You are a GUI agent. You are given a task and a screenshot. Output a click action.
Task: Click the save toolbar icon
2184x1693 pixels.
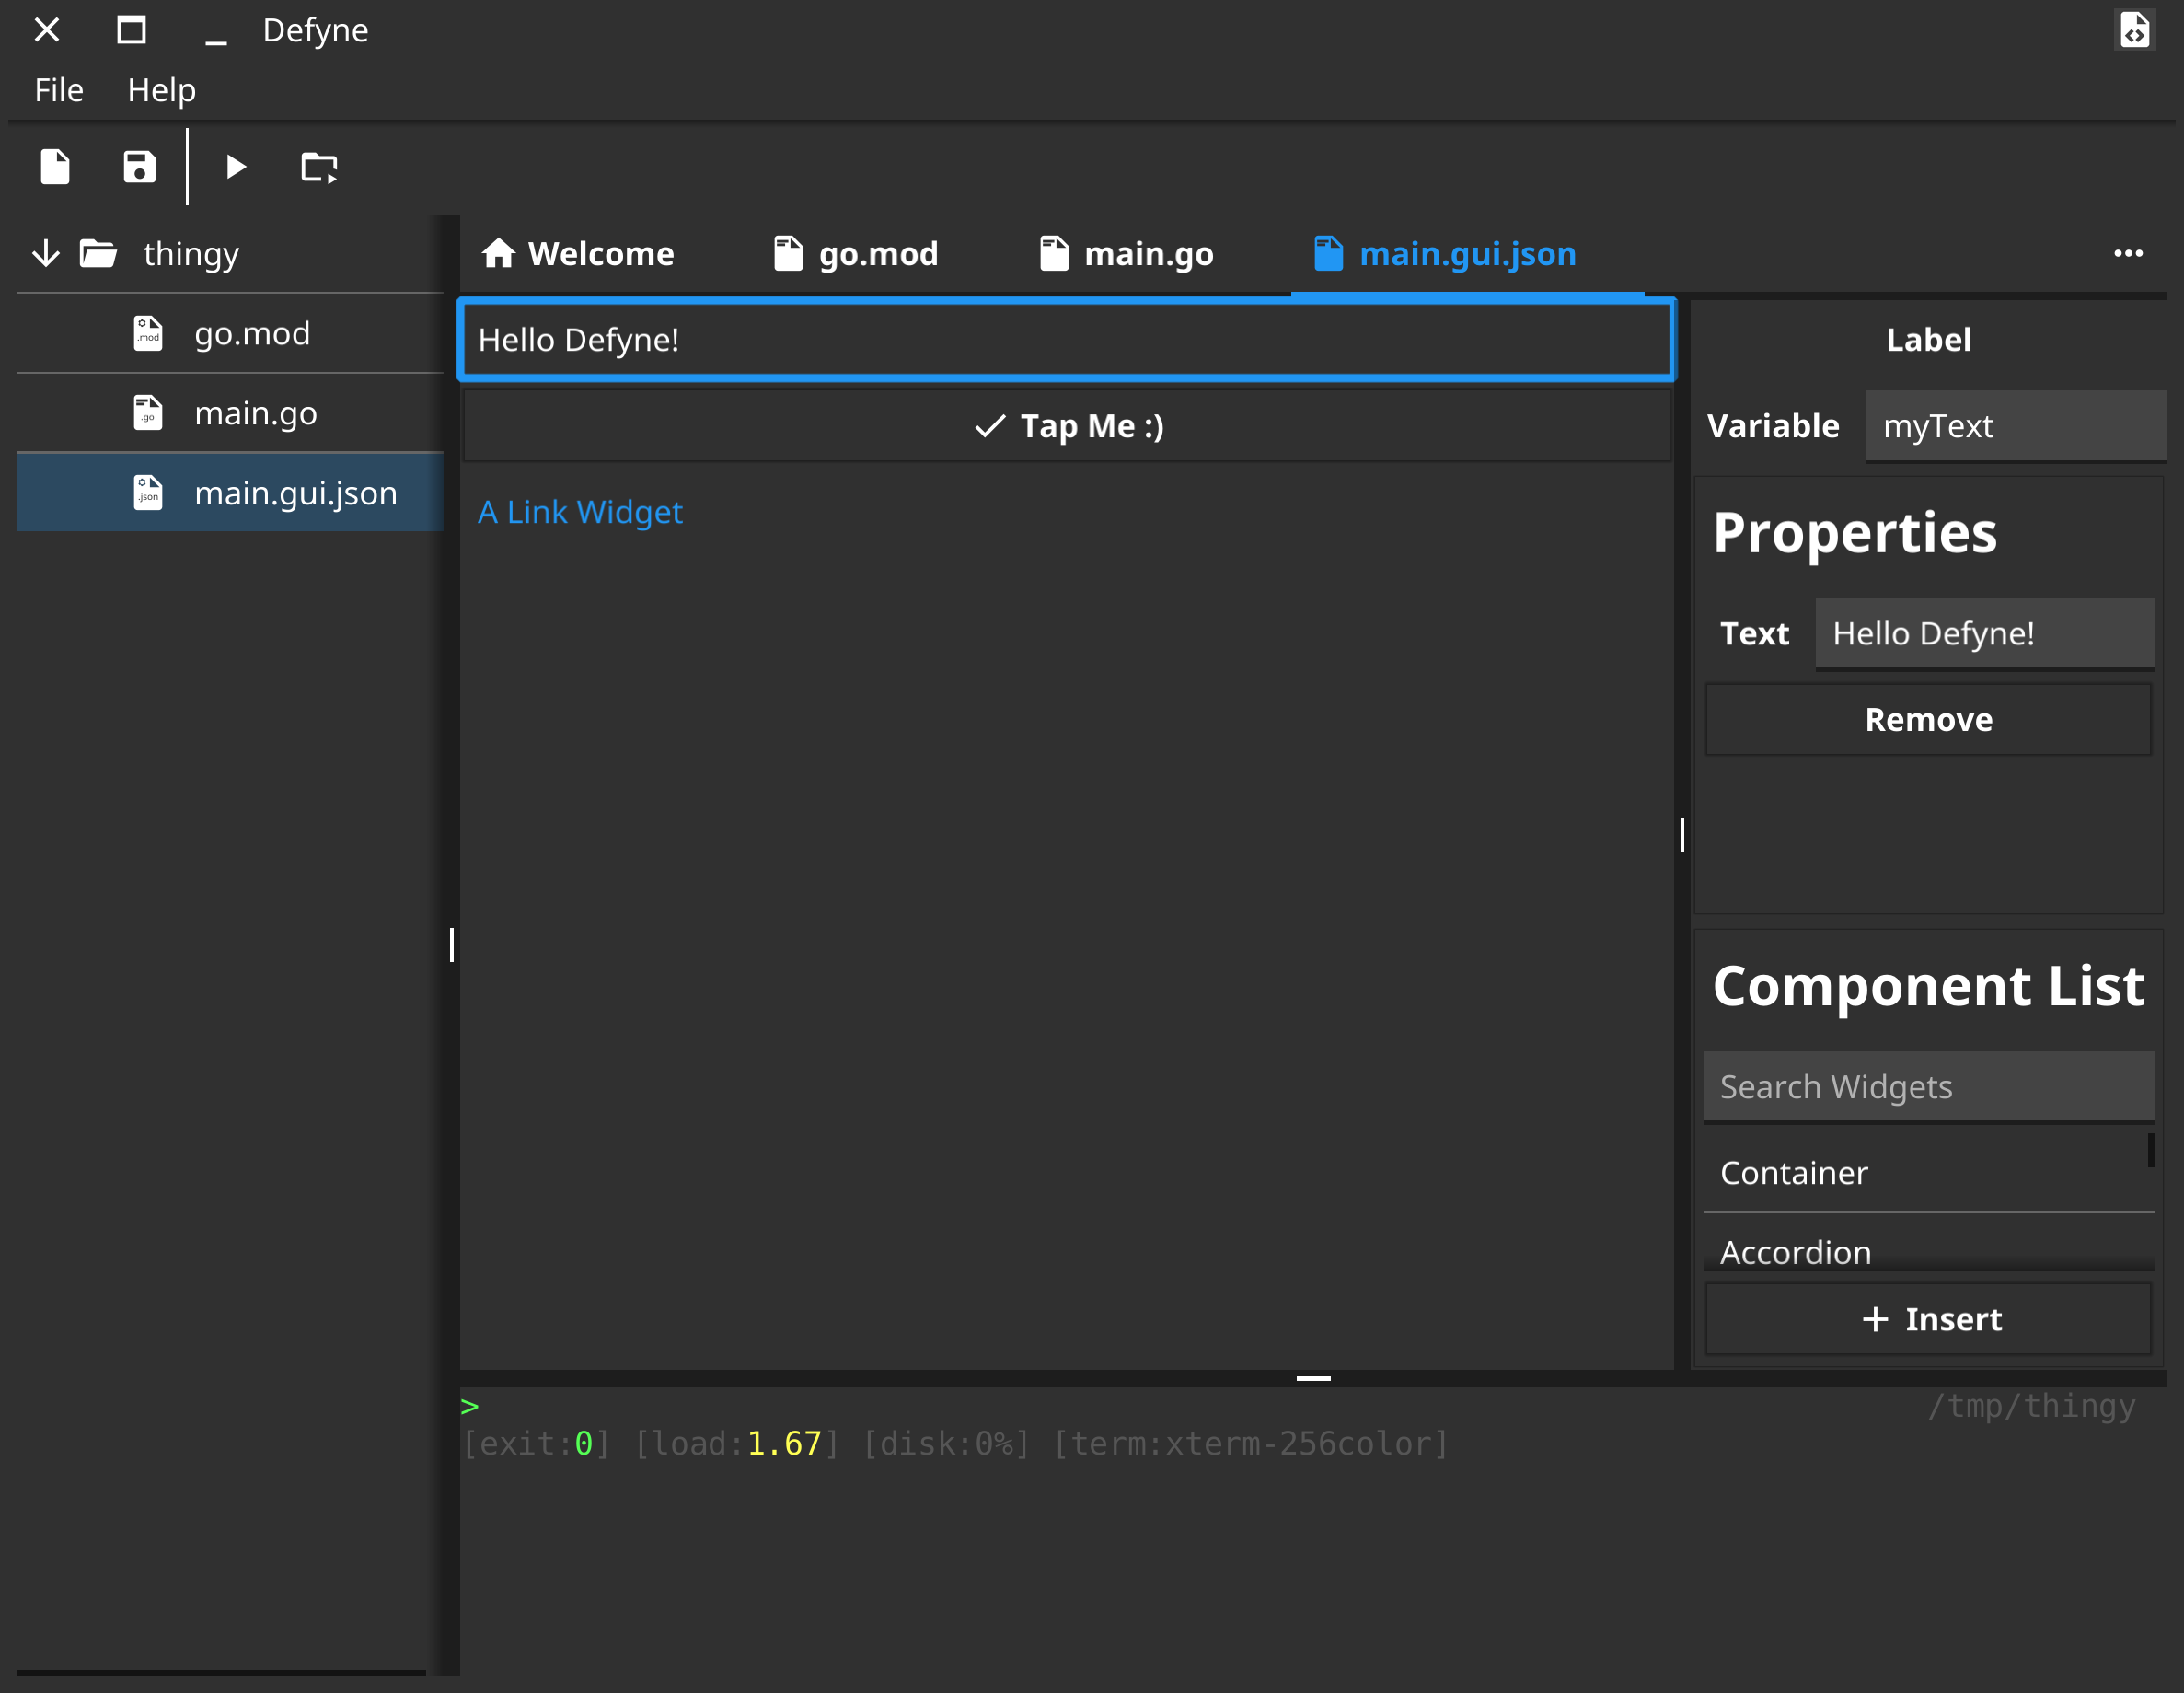pyautogui.click(x=139, y=167)
